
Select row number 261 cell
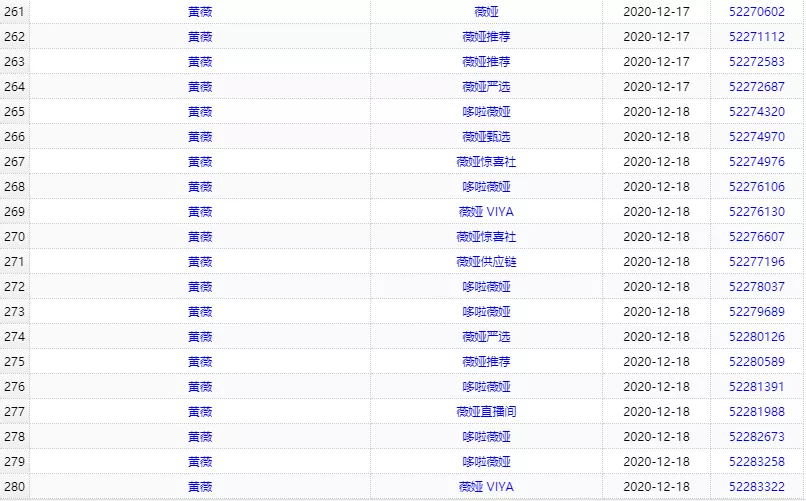point(14,11)
